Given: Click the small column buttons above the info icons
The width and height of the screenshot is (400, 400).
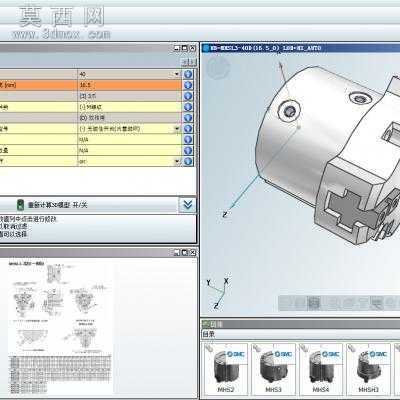Looking at the screenshot, I should pos(188,62).
